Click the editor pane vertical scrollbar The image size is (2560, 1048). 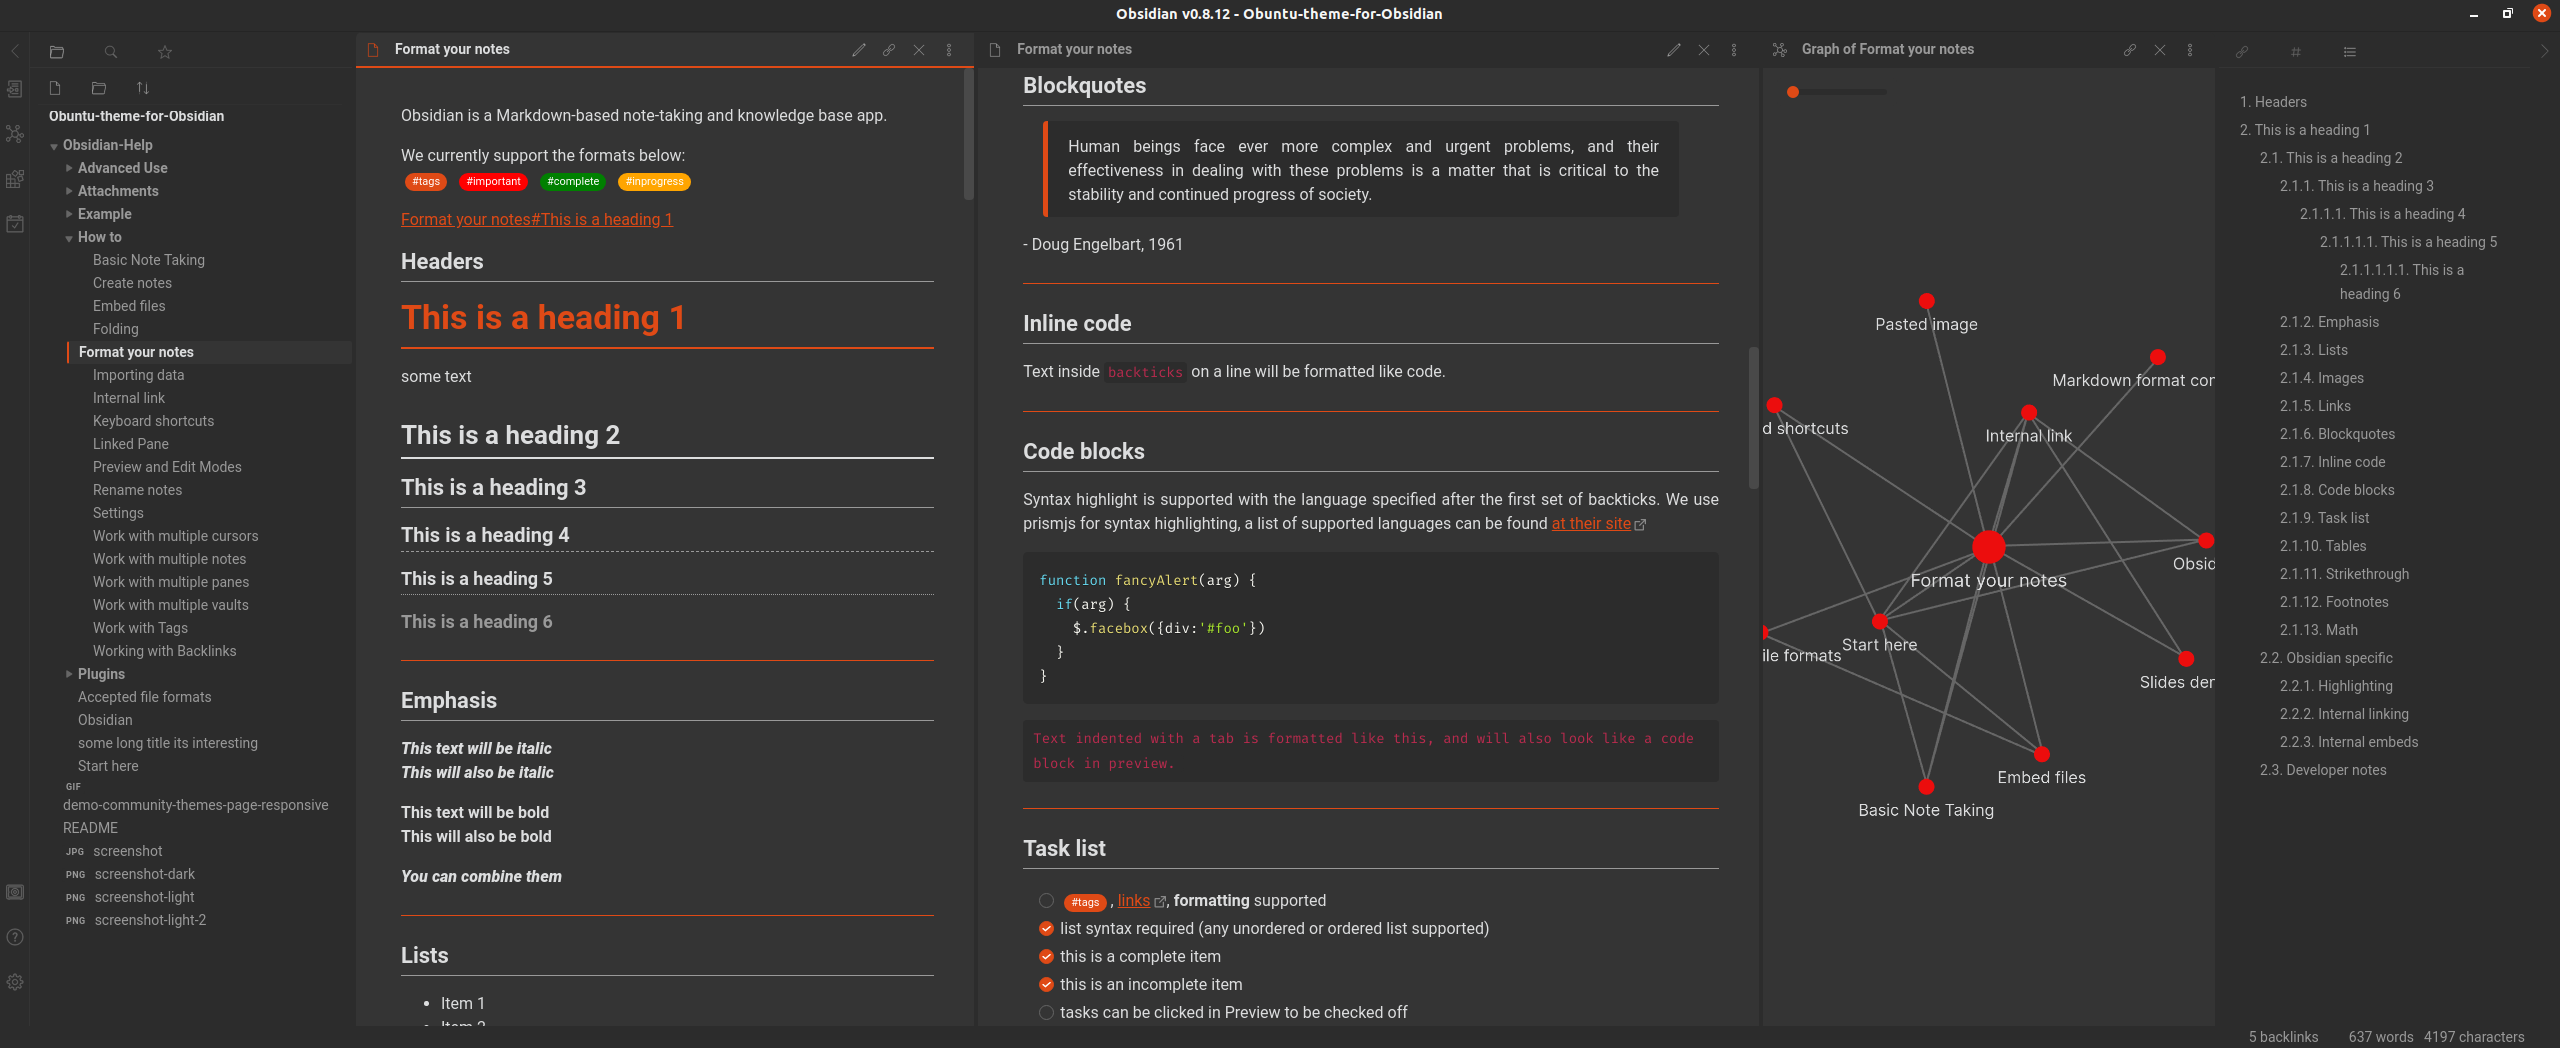tap(968, 135)
